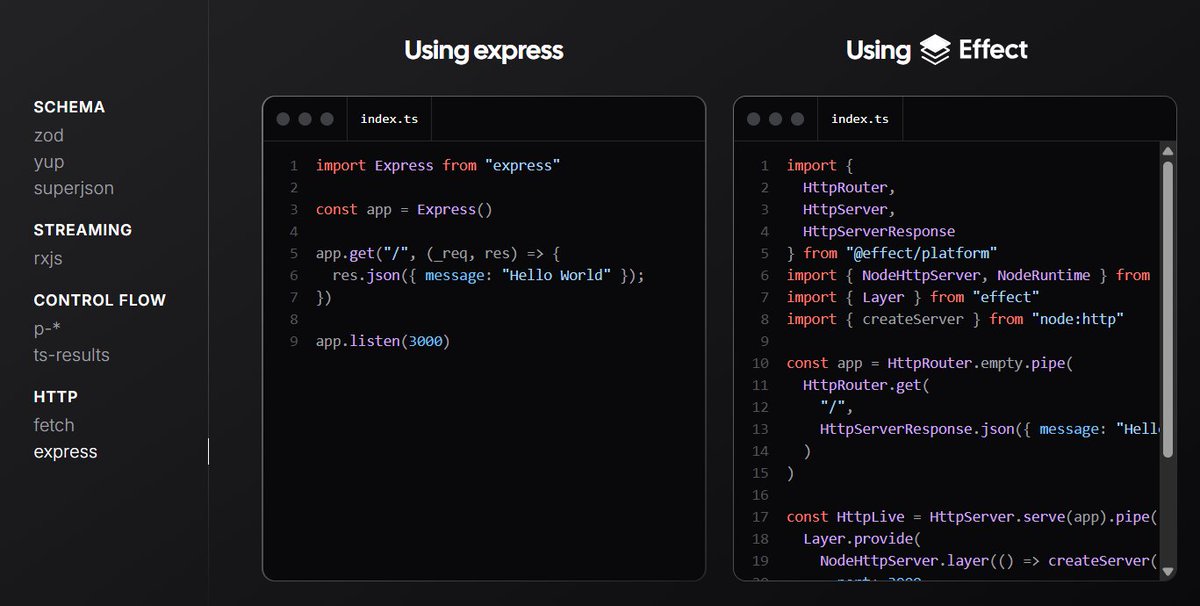The height and width of the screenshot is (606, 1200).
Task: Click the "Layer.provide(" line
Action: point(862,539)
